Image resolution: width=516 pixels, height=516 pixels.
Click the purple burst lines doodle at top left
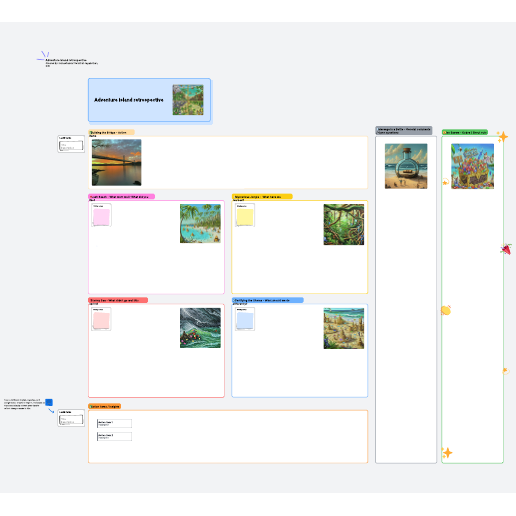(43, 56)
